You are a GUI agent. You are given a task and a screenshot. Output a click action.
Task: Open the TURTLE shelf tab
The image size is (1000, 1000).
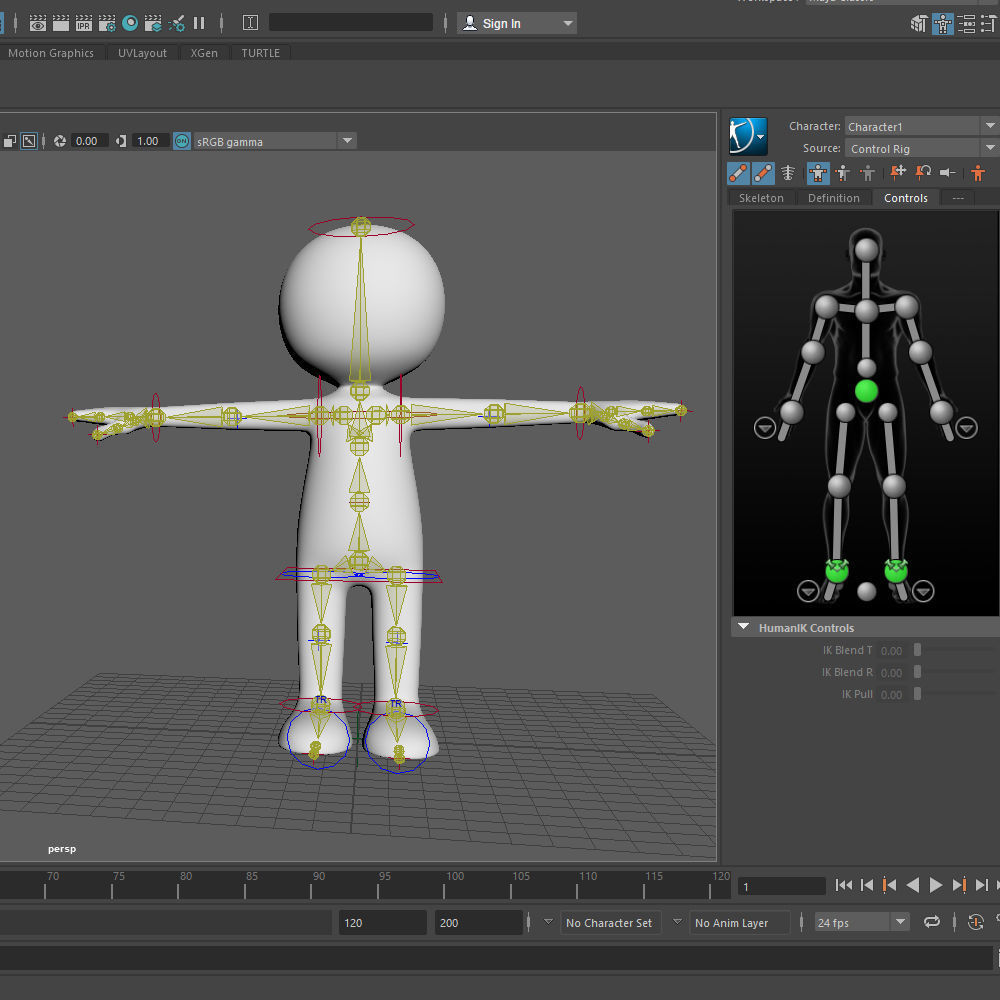point(260,53)
